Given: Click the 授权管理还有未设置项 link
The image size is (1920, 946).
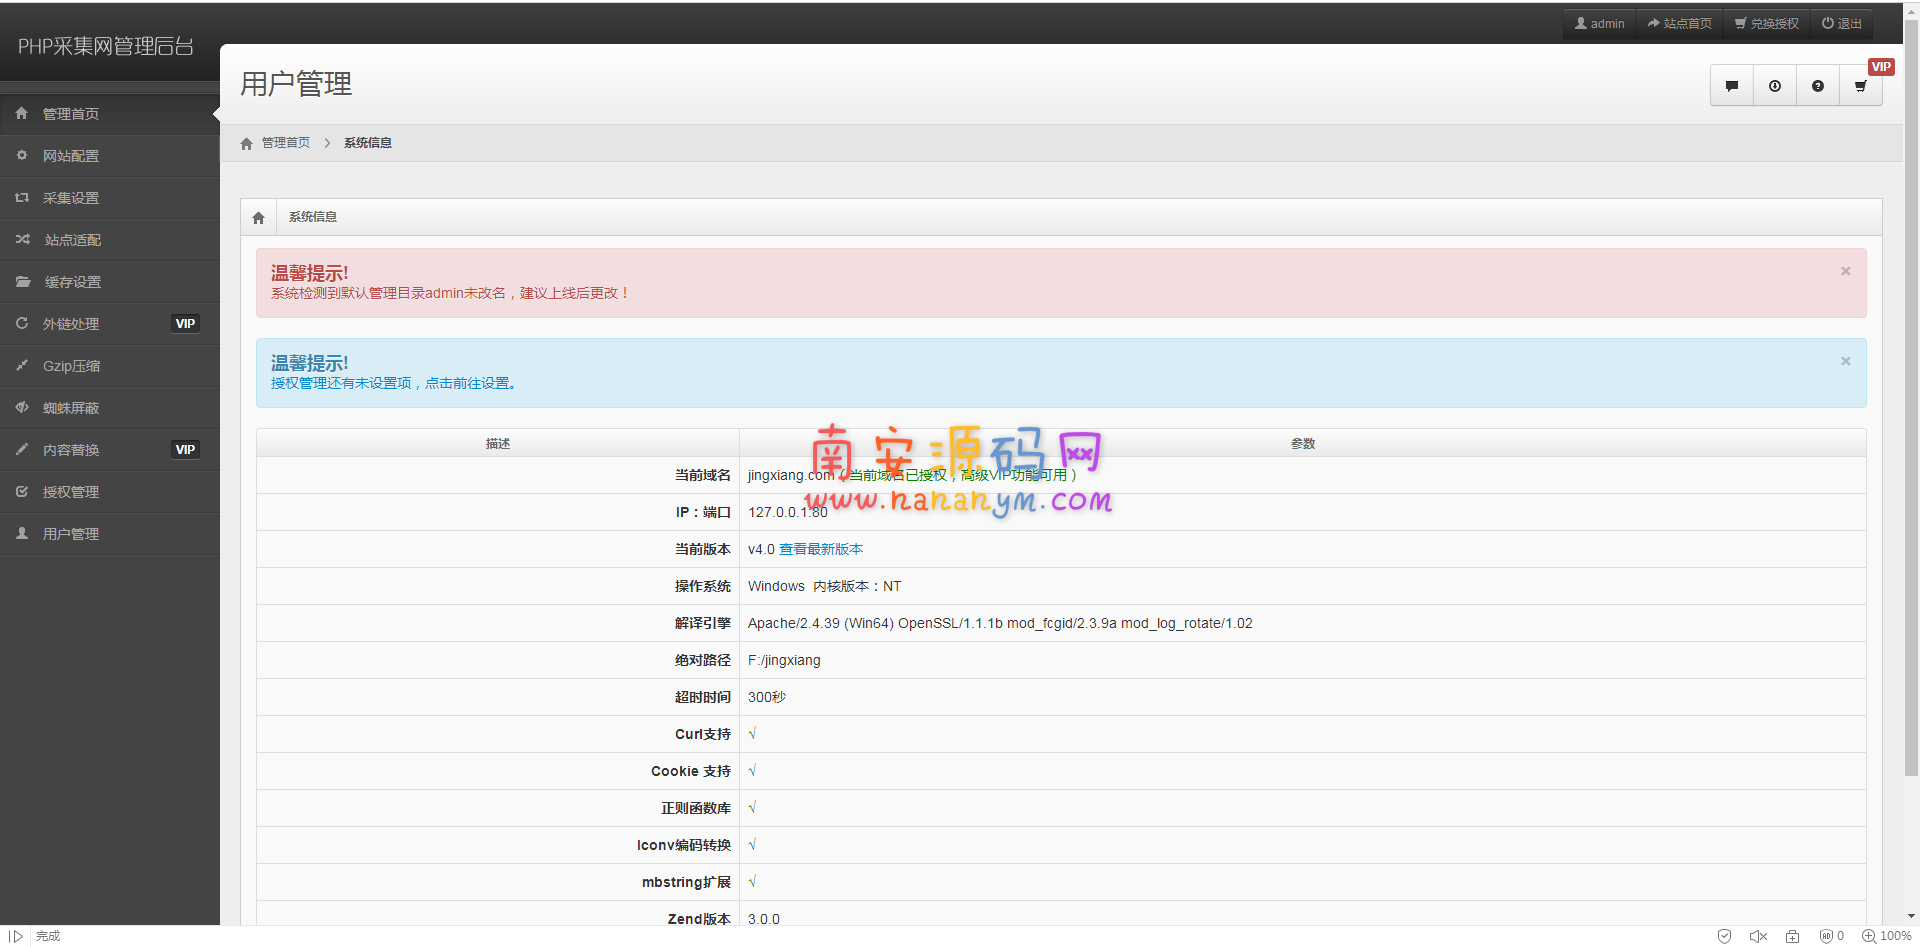Looking at the screenshot, I should tap(393, 383).
